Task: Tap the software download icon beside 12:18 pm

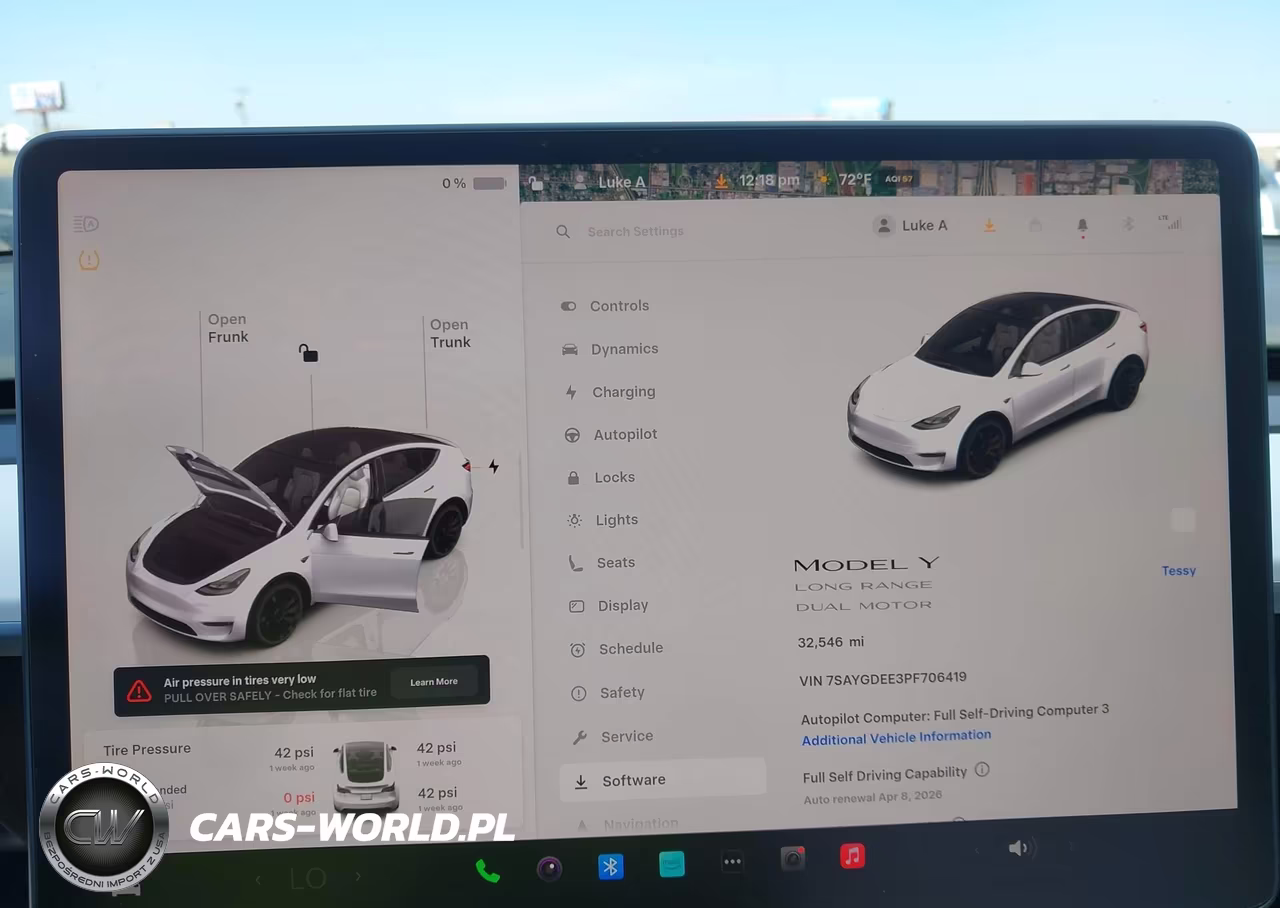Action: (721, 181)
